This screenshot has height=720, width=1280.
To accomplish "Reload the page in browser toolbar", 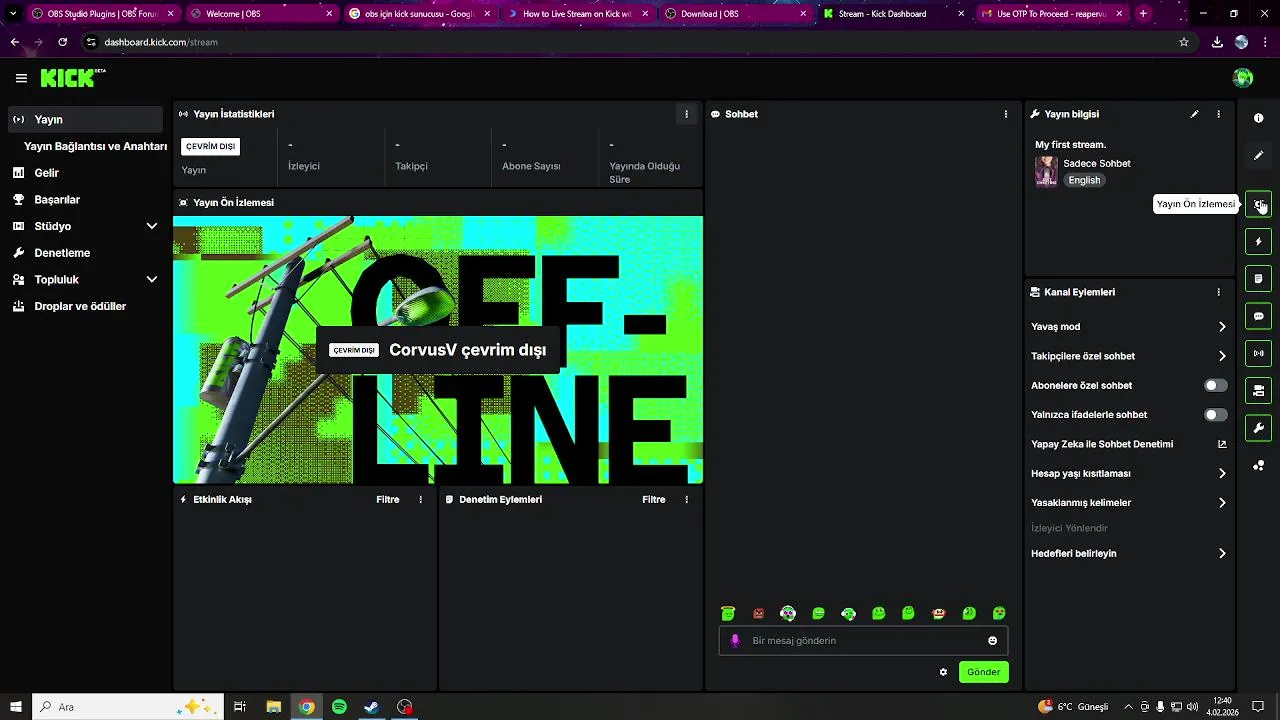I will click(62, 42).
